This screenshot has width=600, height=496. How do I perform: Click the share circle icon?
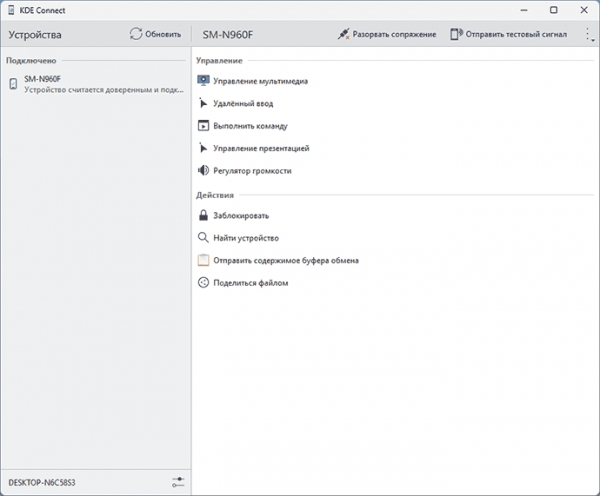click(203, 282)
